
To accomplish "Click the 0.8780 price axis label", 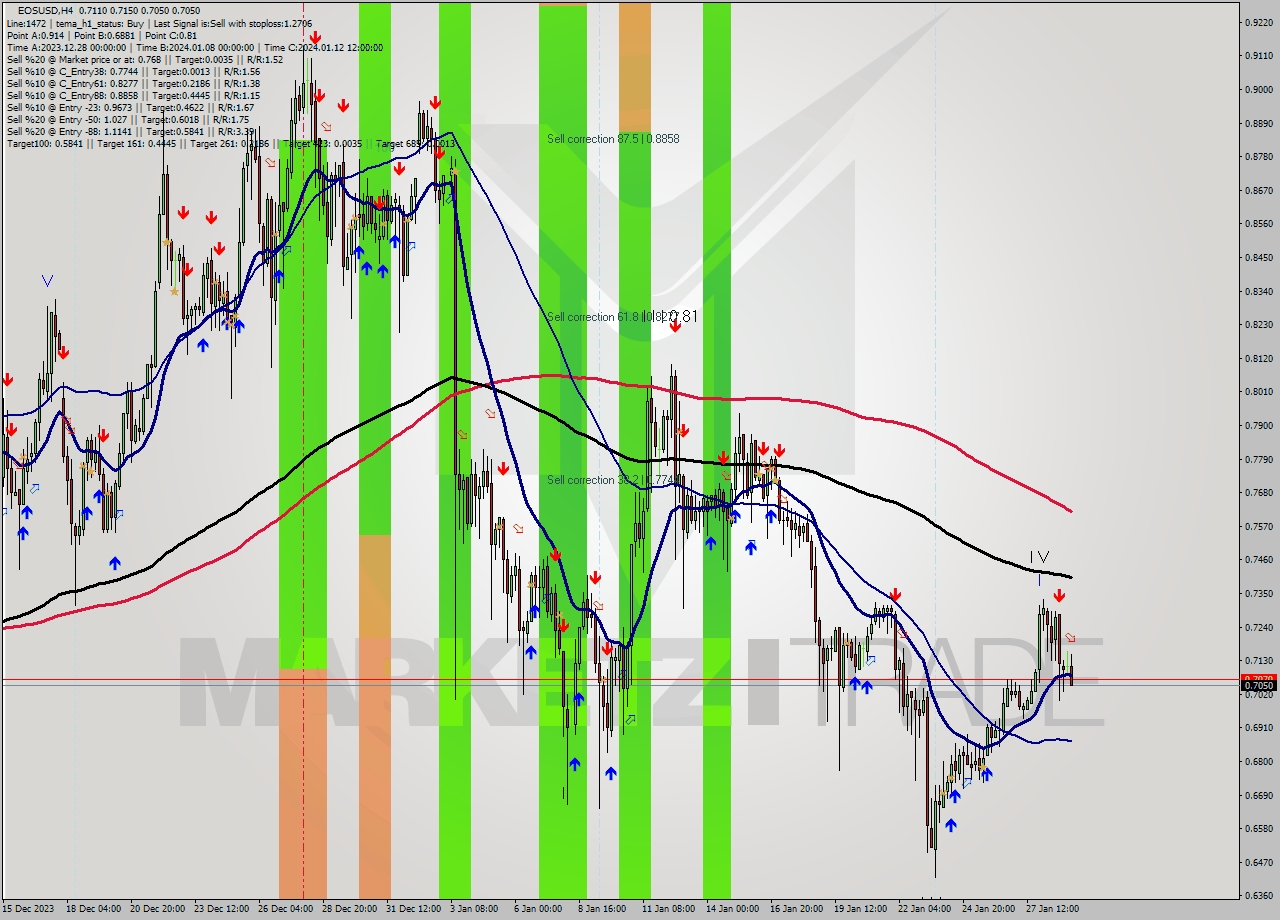I will pyautogui.click(x=1257, y=156).
